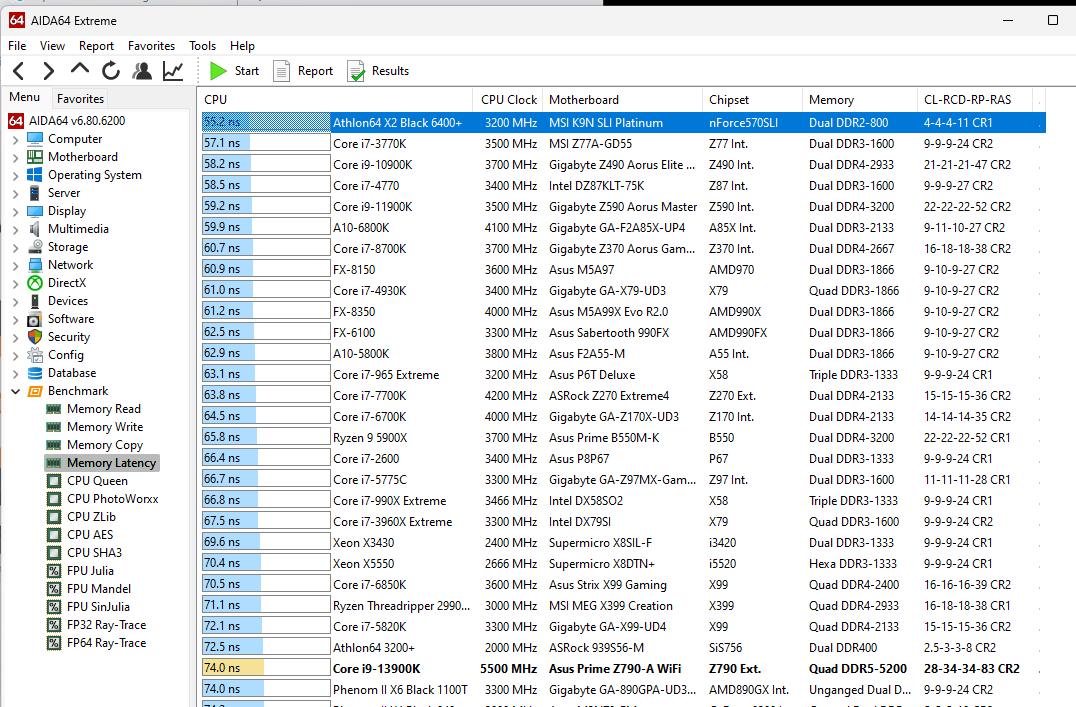Open the View menu
The image size is (1076, 707).
pos(52,46)
